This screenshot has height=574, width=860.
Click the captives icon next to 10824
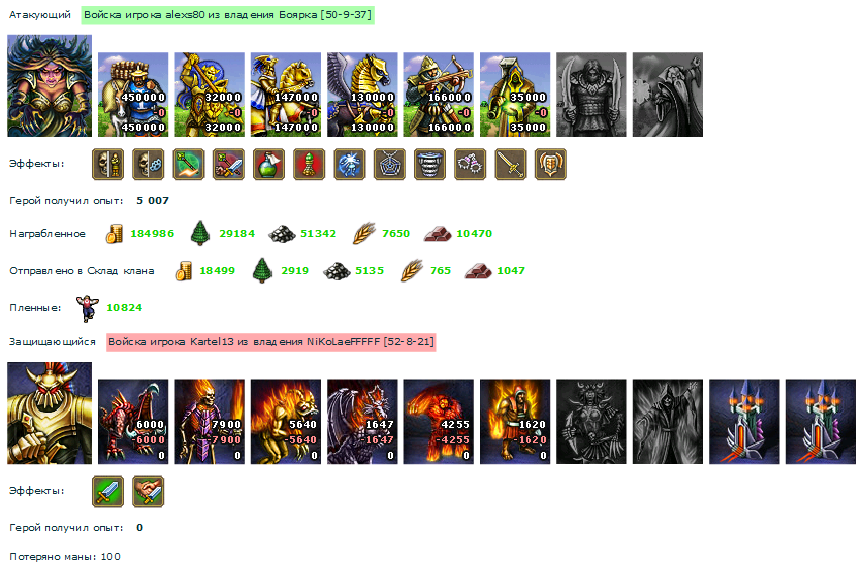[87, 308]
